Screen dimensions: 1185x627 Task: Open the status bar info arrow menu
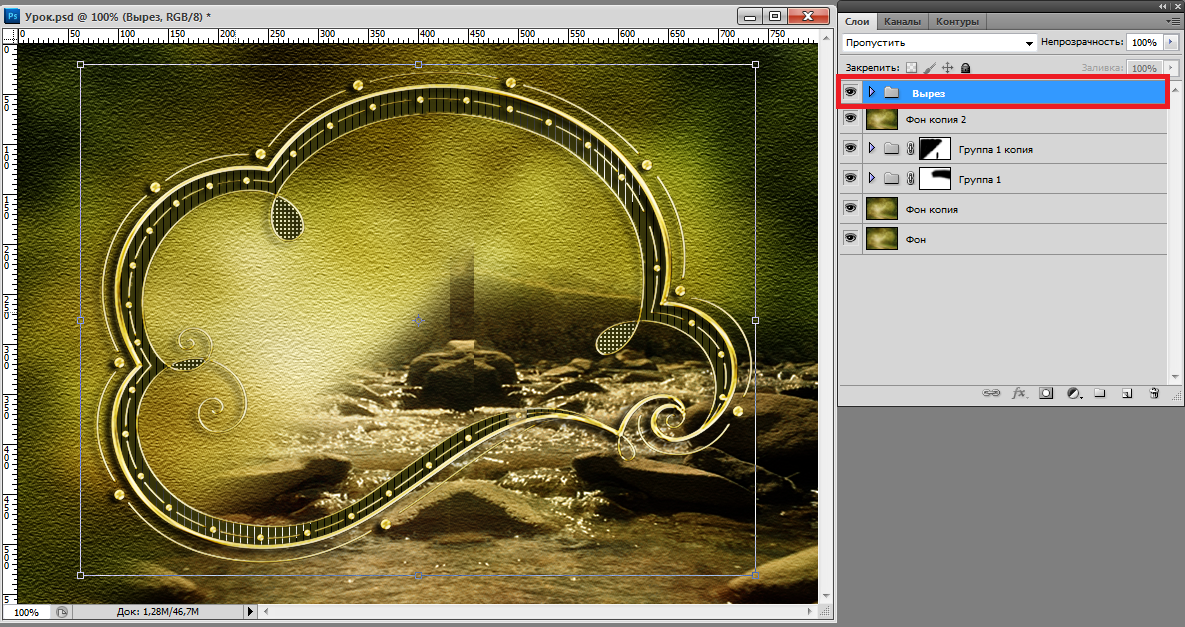251,612
